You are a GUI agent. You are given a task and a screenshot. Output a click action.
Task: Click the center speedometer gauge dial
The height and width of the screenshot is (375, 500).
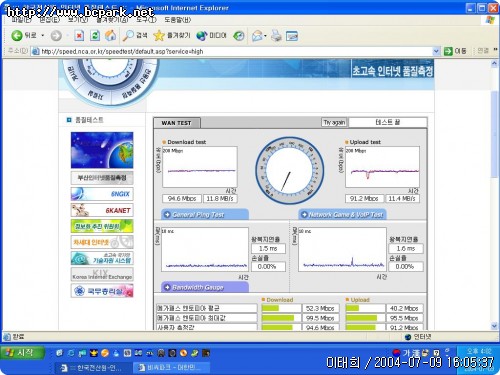[x=289, y=171]
